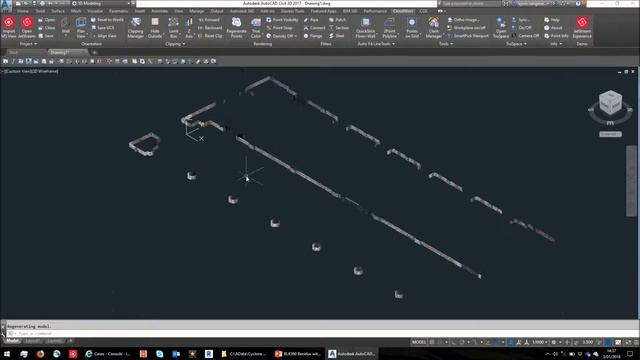This screenshot has height=360, width=640.
Task: Toggle TruSpace On/Off
Action: click(x=522, y=28)
